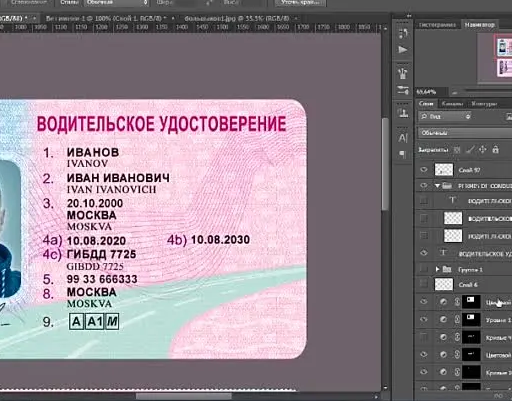512x401 pixels.
Task: Click the mask link icon of Уровни 1
Action: click(457, 319)
